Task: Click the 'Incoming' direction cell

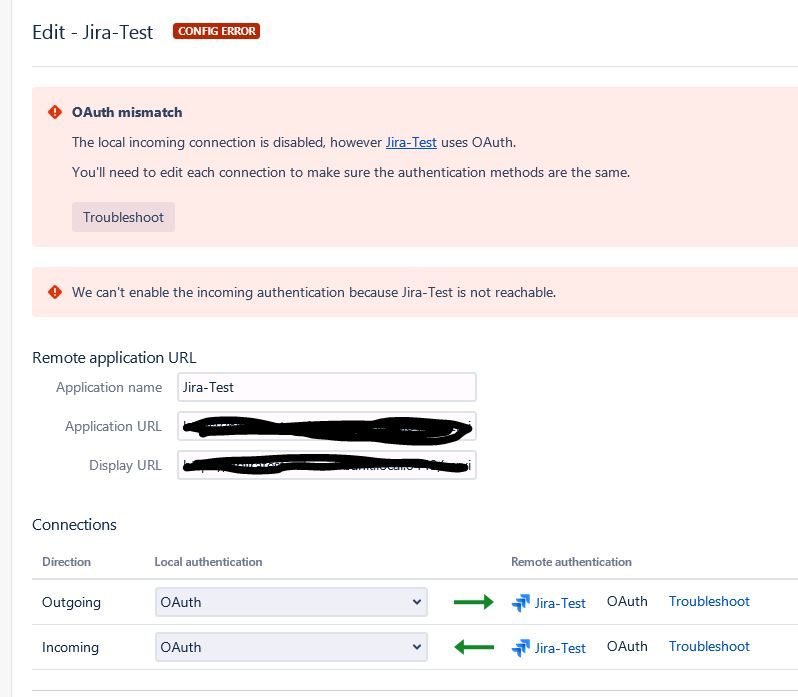Action: coord(70,647)
